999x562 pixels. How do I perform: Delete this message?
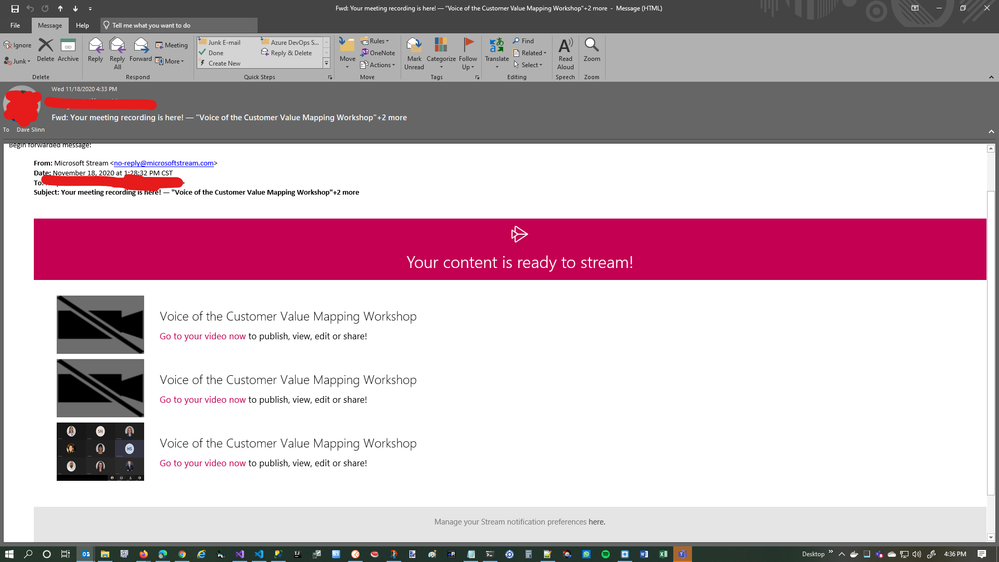[x=45, y=50]
